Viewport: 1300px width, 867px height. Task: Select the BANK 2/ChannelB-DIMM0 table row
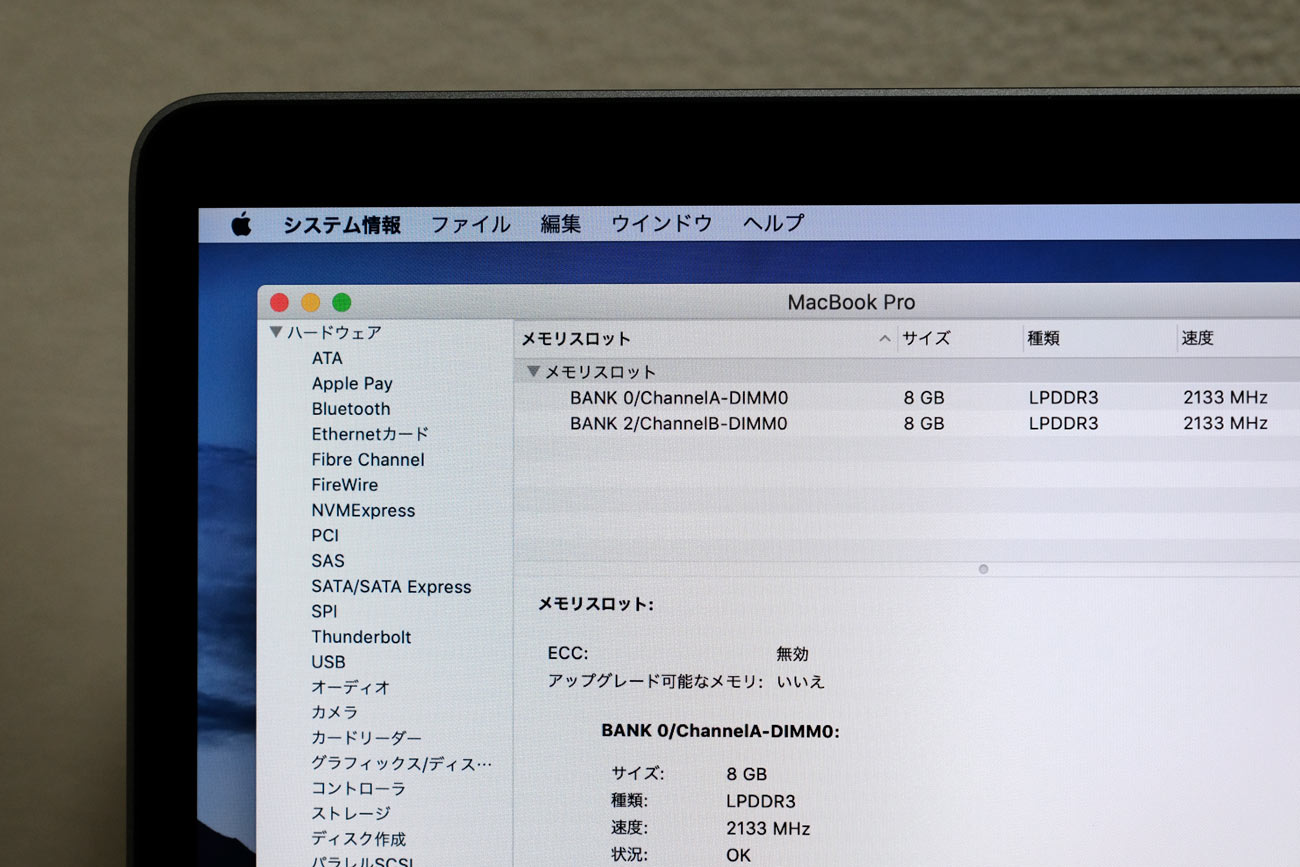[907, 424]
